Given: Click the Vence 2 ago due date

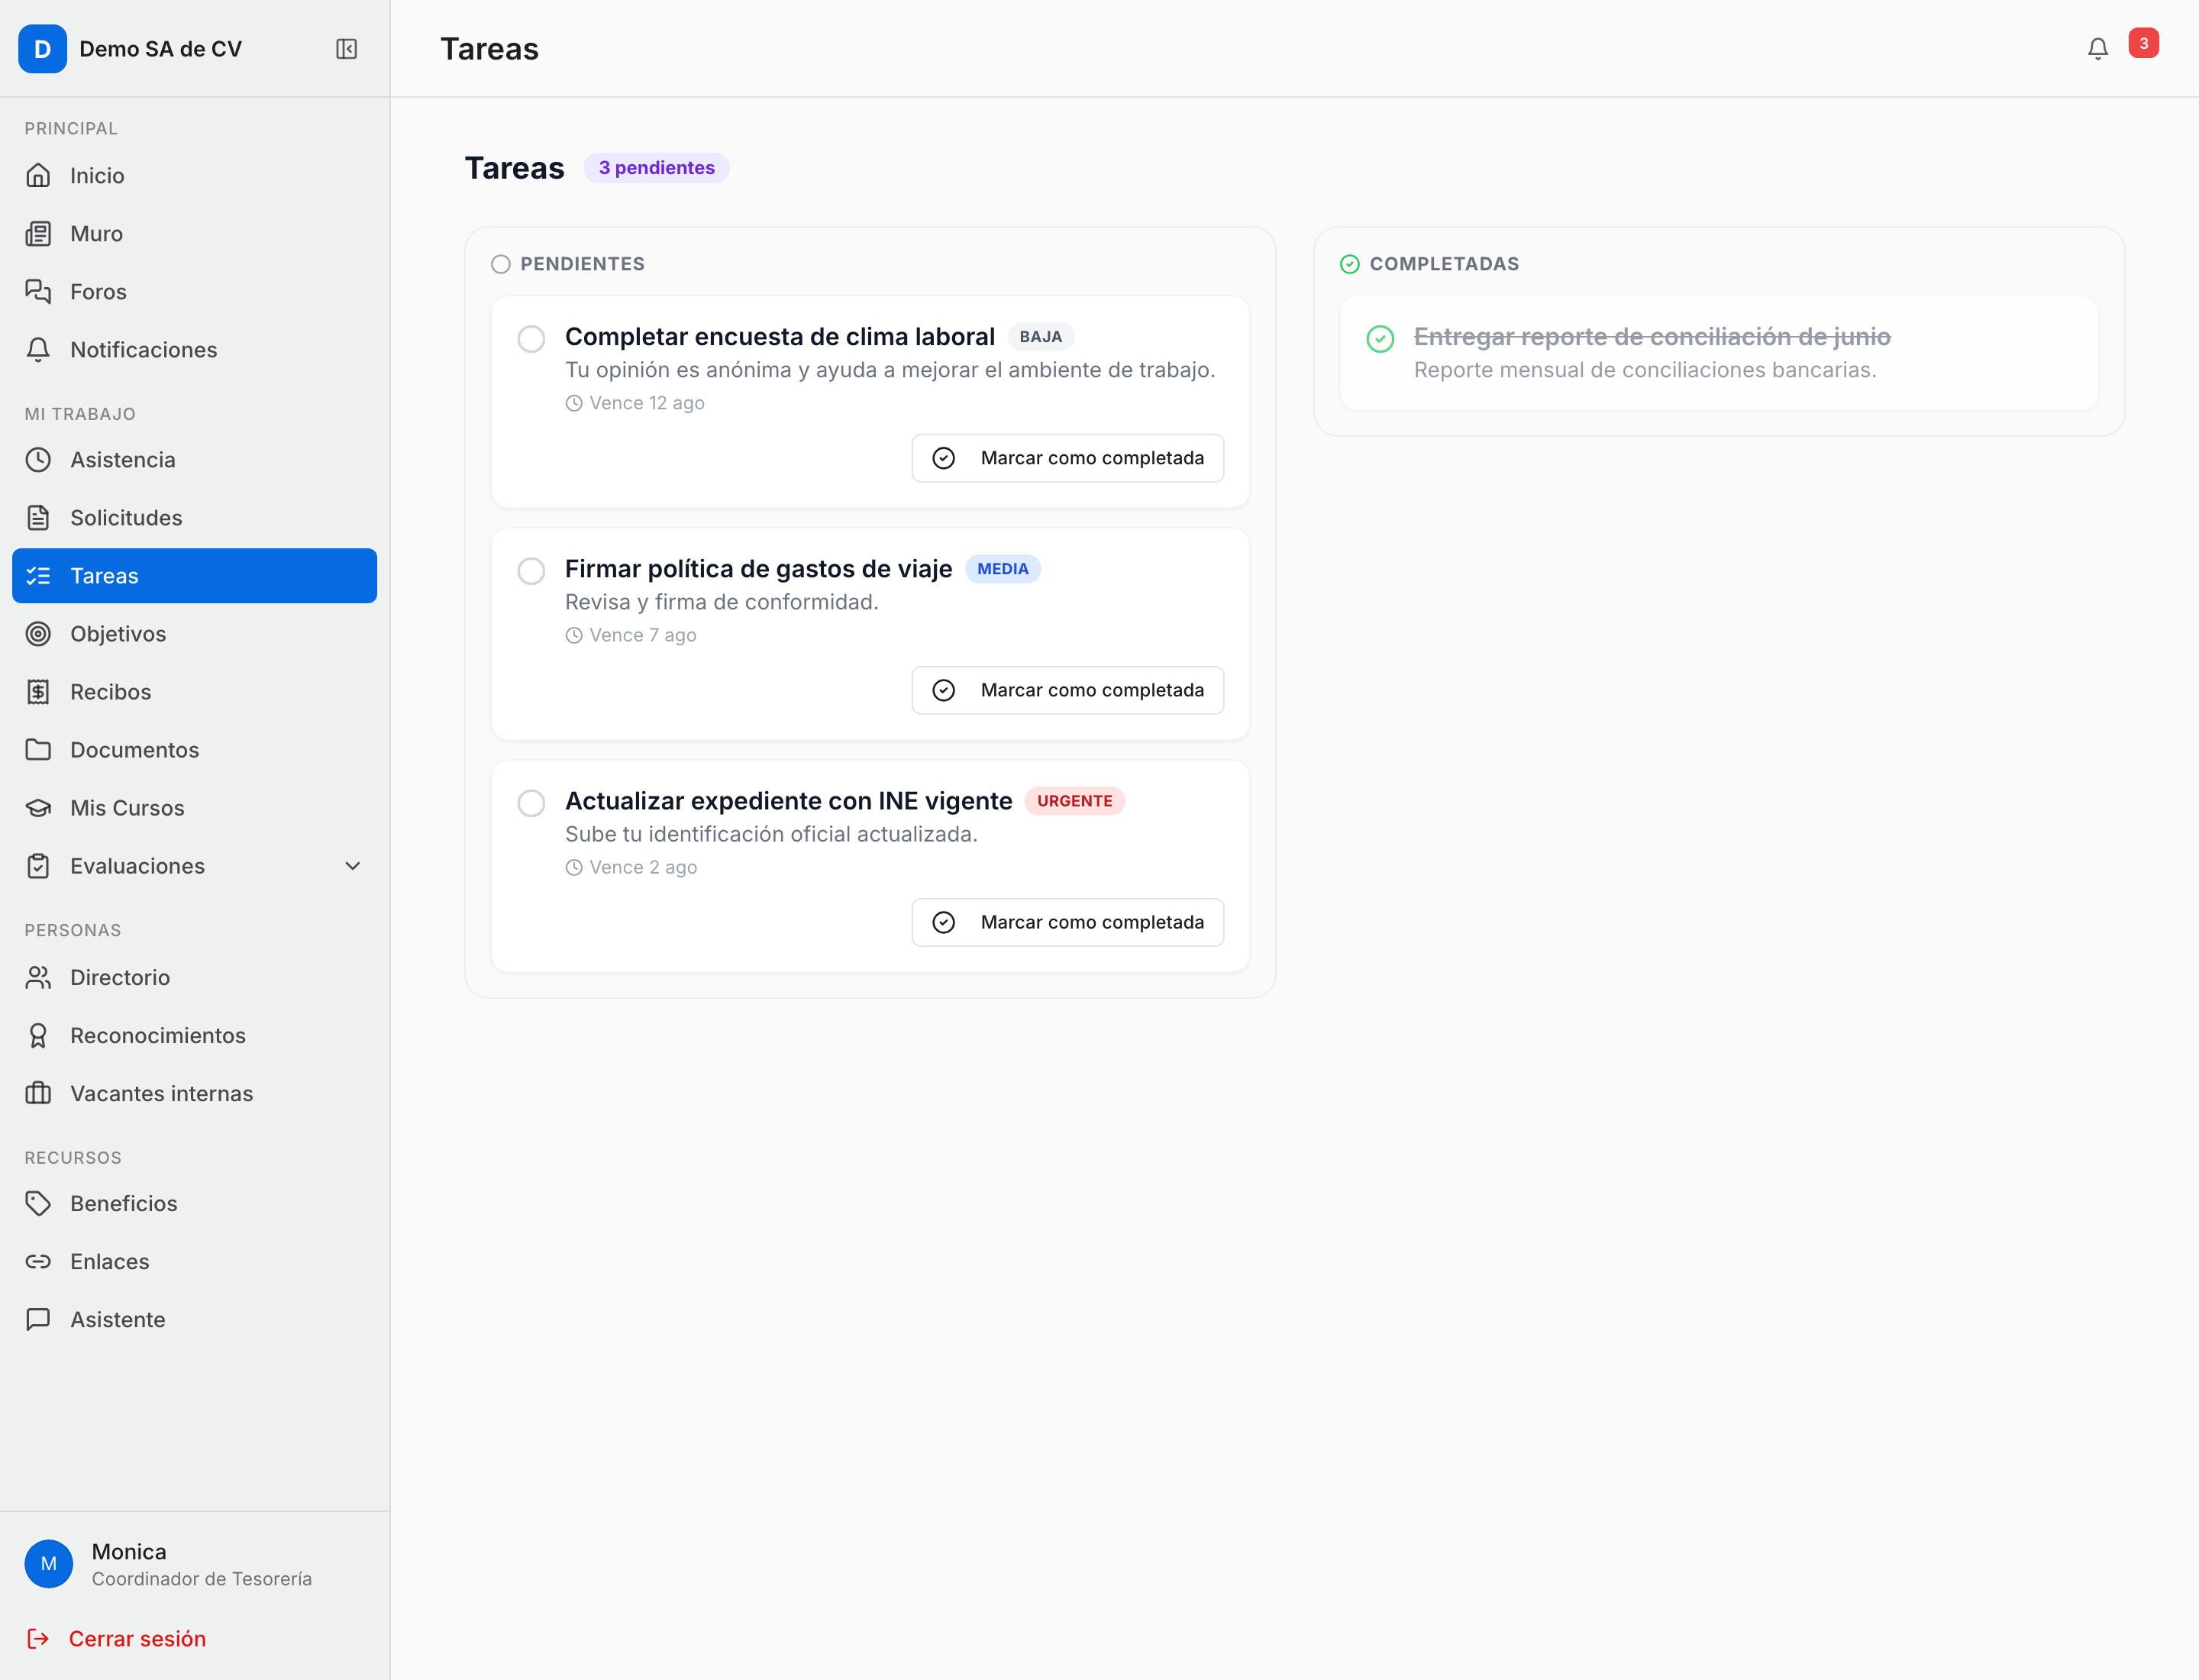Looking at the screenshot, I should pyautogui.click(x=631, y=867).
